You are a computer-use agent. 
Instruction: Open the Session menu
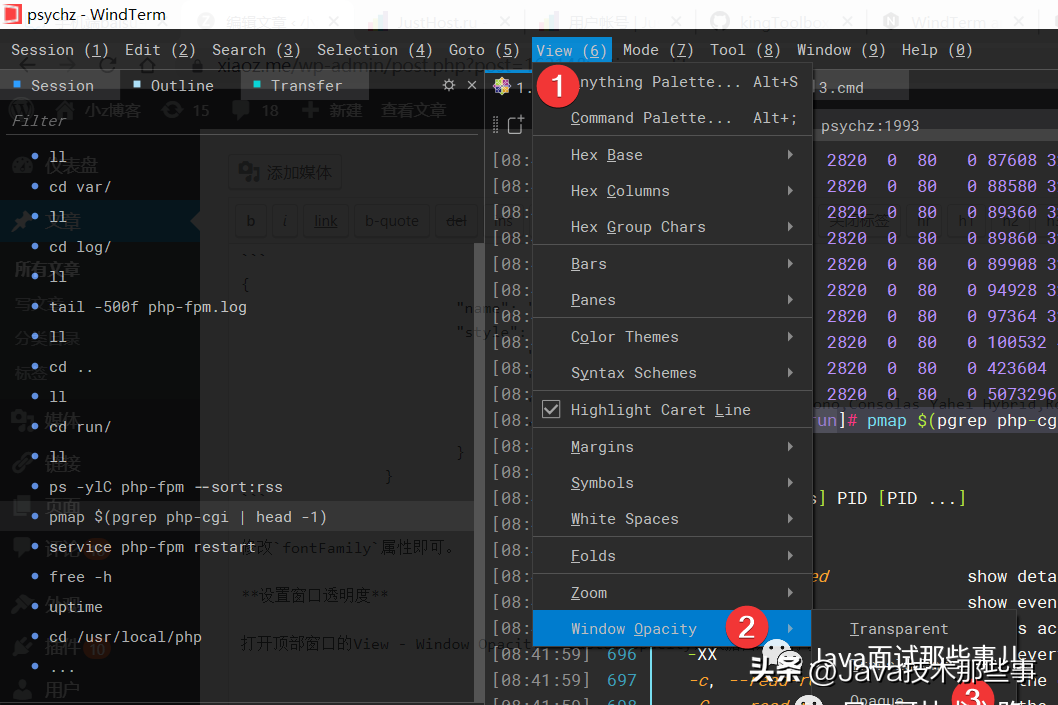coord(59,50)
